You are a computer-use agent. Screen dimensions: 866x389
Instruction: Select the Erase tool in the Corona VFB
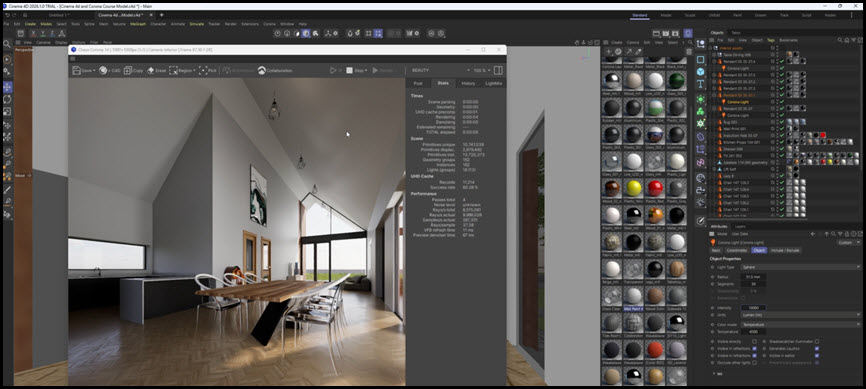tap(156, 71)
